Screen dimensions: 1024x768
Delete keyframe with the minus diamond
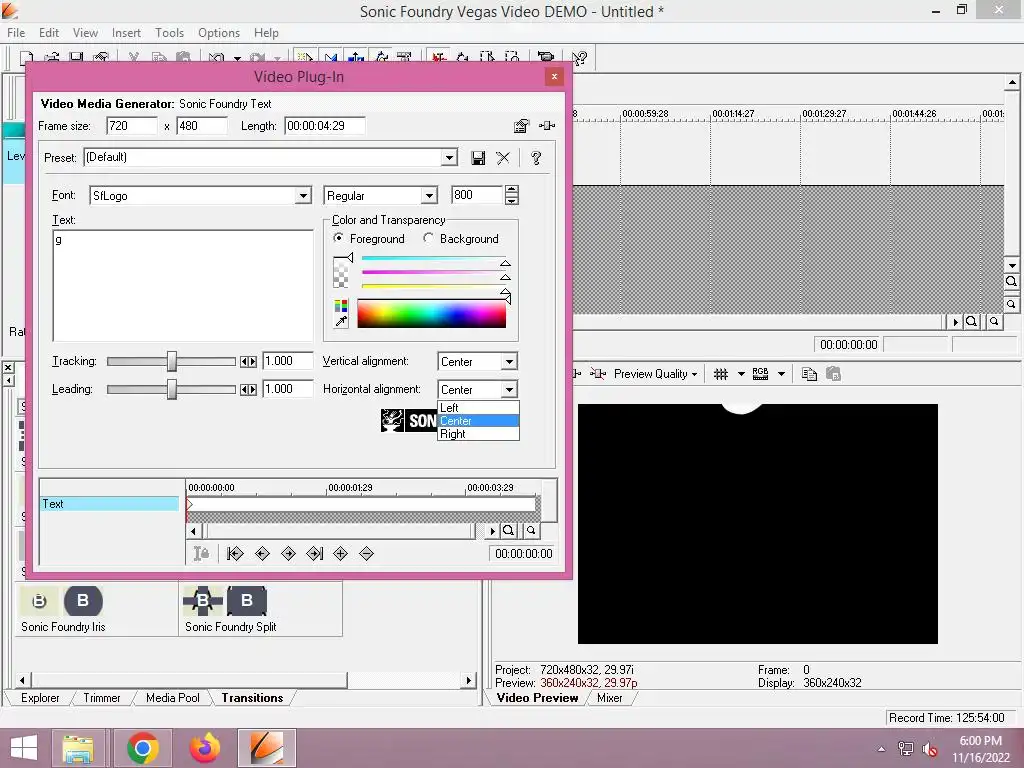(366, 554)
